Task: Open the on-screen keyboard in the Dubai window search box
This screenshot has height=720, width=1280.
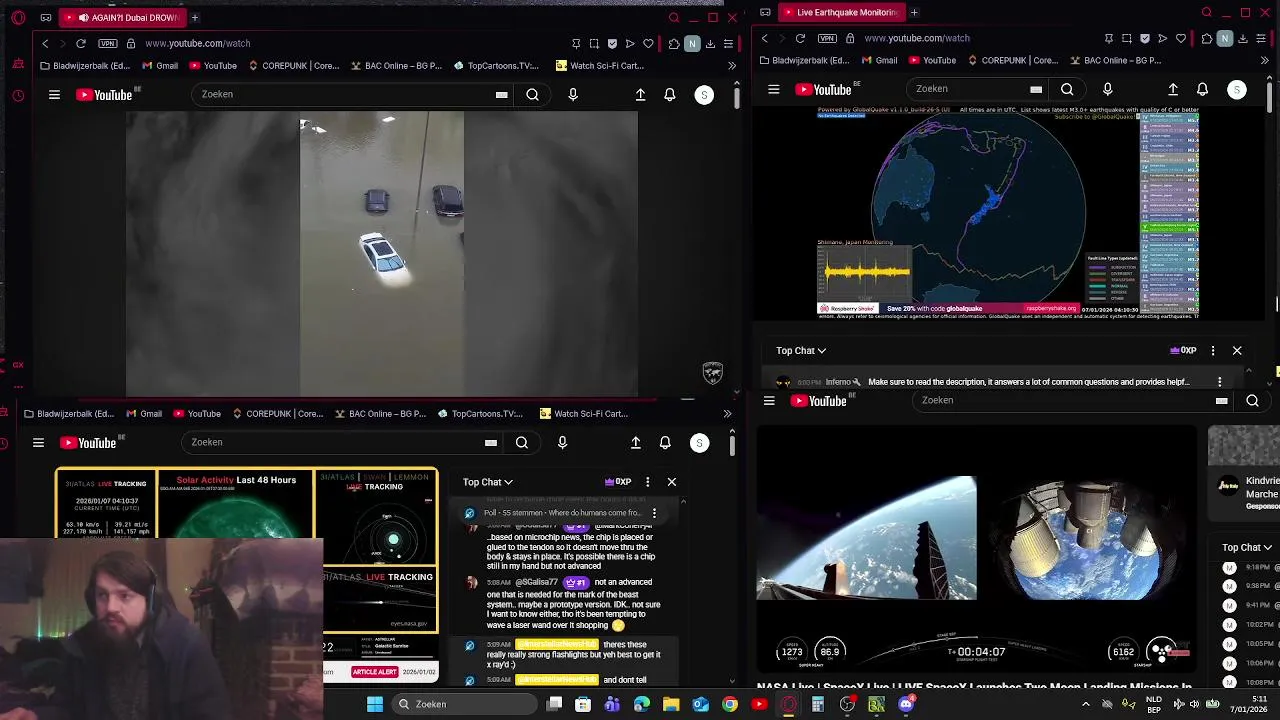Action: pos(501,95)
